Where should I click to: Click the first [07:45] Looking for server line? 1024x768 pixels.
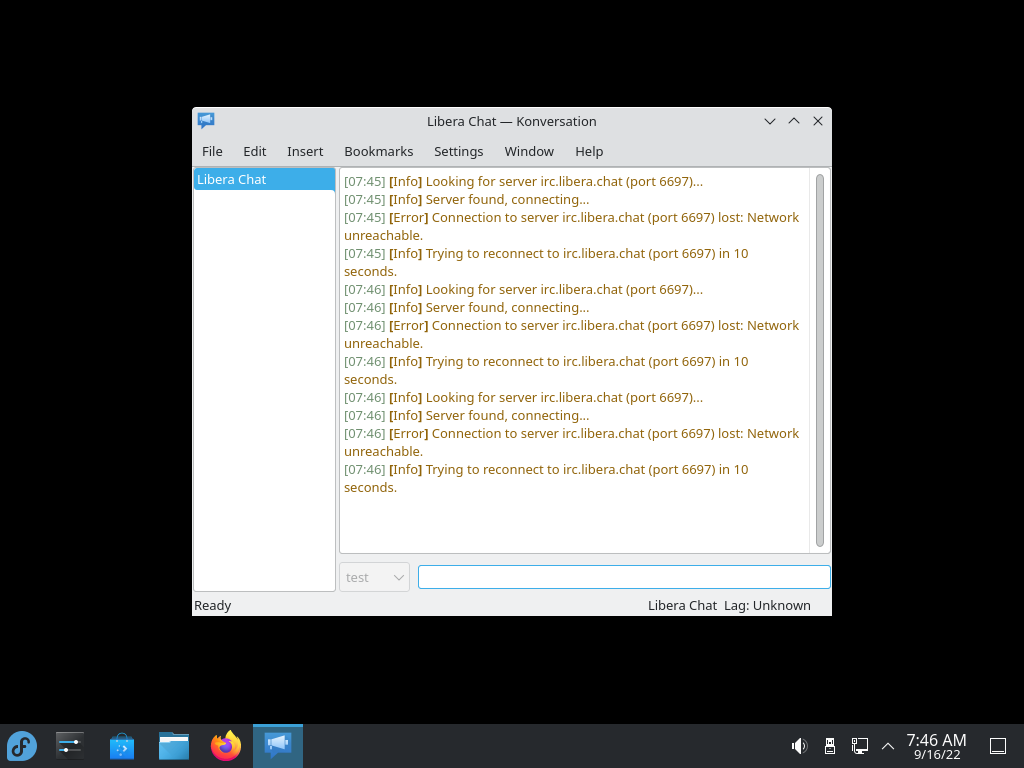click(x=524, y=182)
